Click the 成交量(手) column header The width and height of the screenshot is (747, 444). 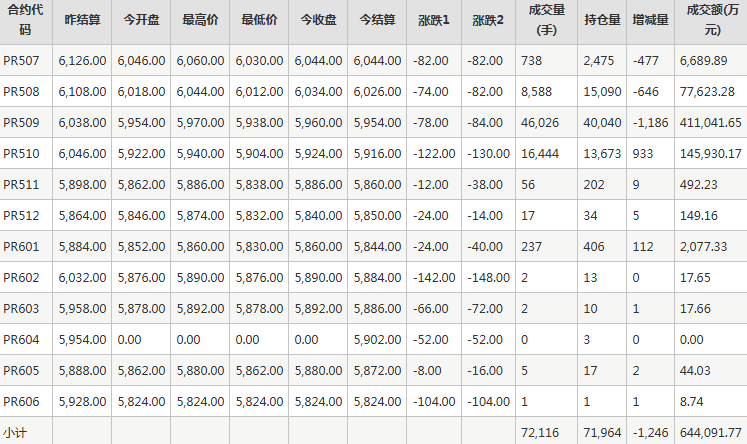pyautogui.click(x=546, y=20)
